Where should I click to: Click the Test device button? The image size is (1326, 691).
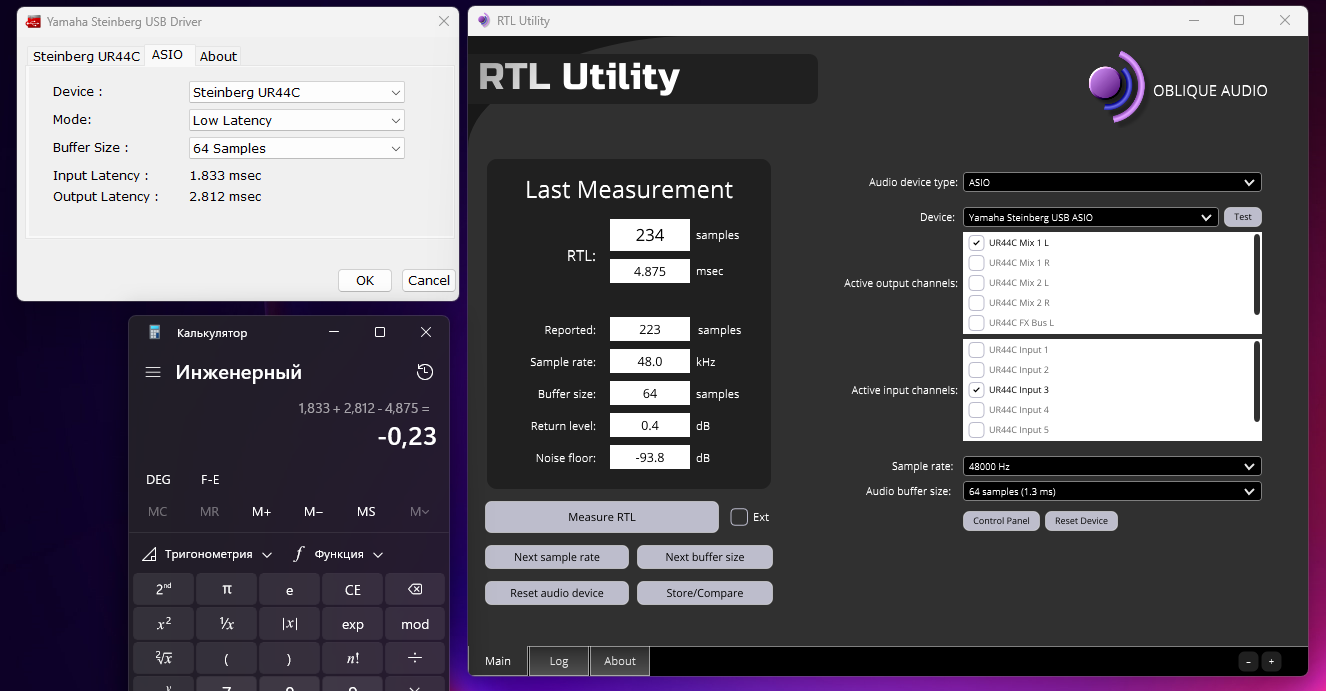[x=1243, y=217]
